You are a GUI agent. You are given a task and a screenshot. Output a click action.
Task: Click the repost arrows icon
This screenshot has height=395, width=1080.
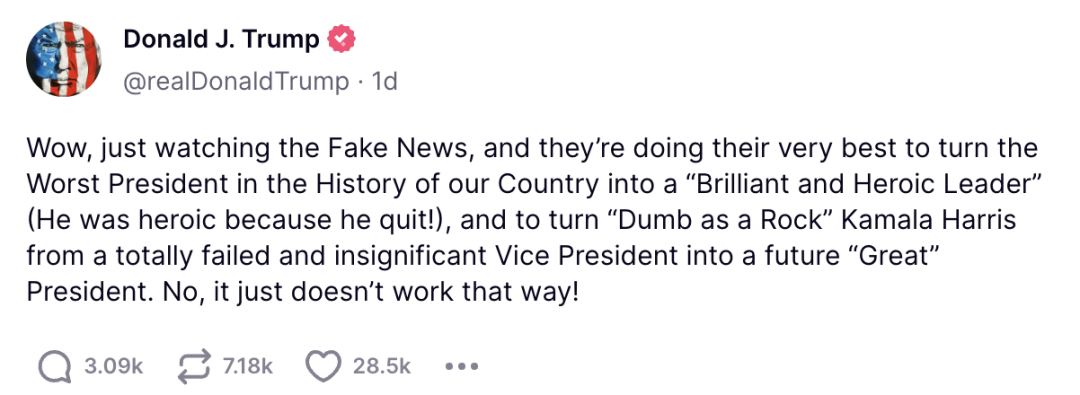click(195, 366)
